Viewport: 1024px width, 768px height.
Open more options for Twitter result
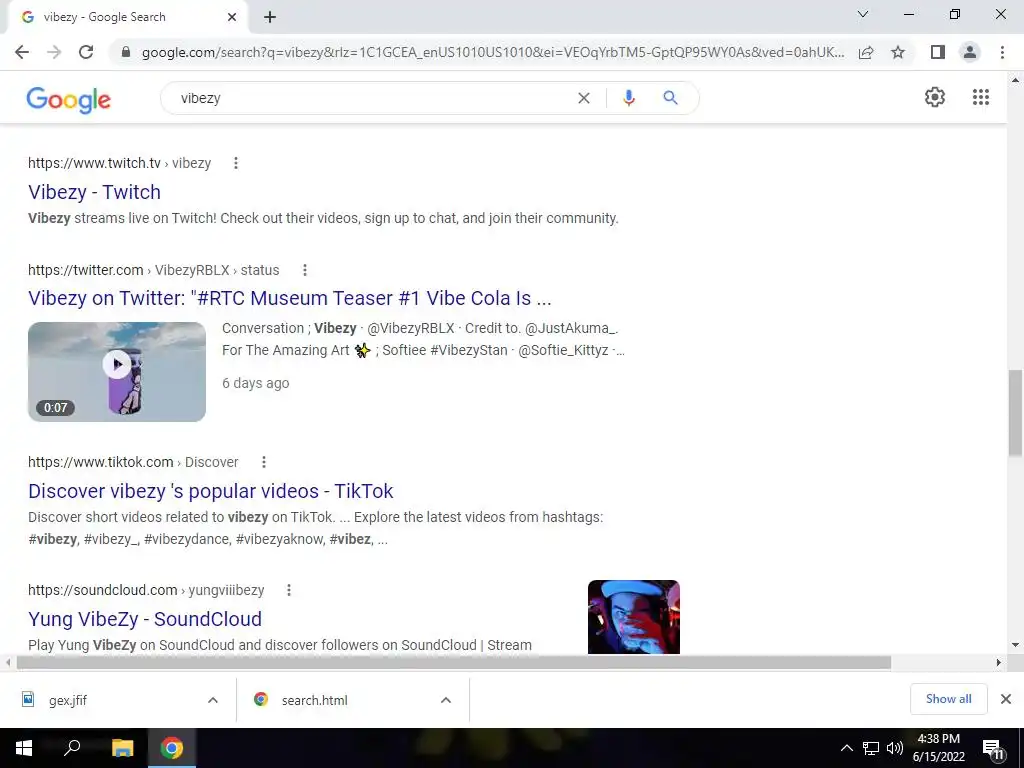[304, 270]
